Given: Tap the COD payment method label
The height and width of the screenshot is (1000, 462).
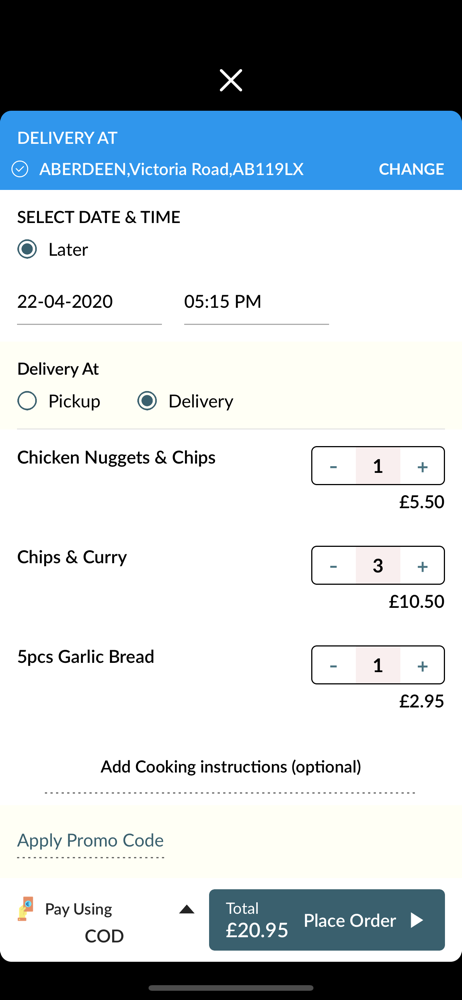Looking at the screenshot, I should (x=104, y=936).
